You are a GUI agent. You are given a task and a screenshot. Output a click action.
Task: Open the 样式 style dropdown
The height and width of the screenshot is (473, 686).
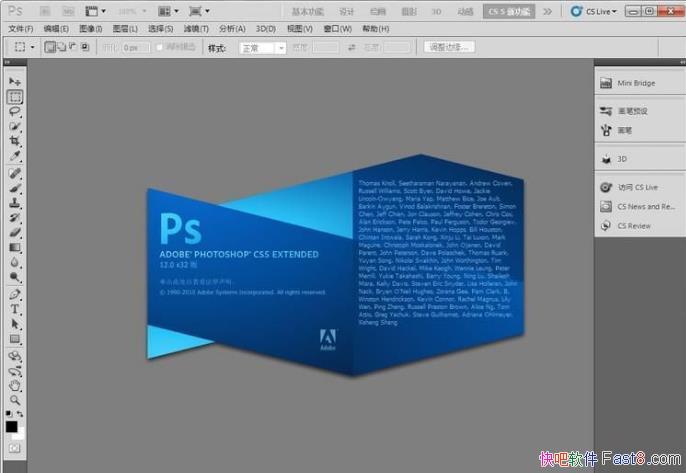point(262,48)
